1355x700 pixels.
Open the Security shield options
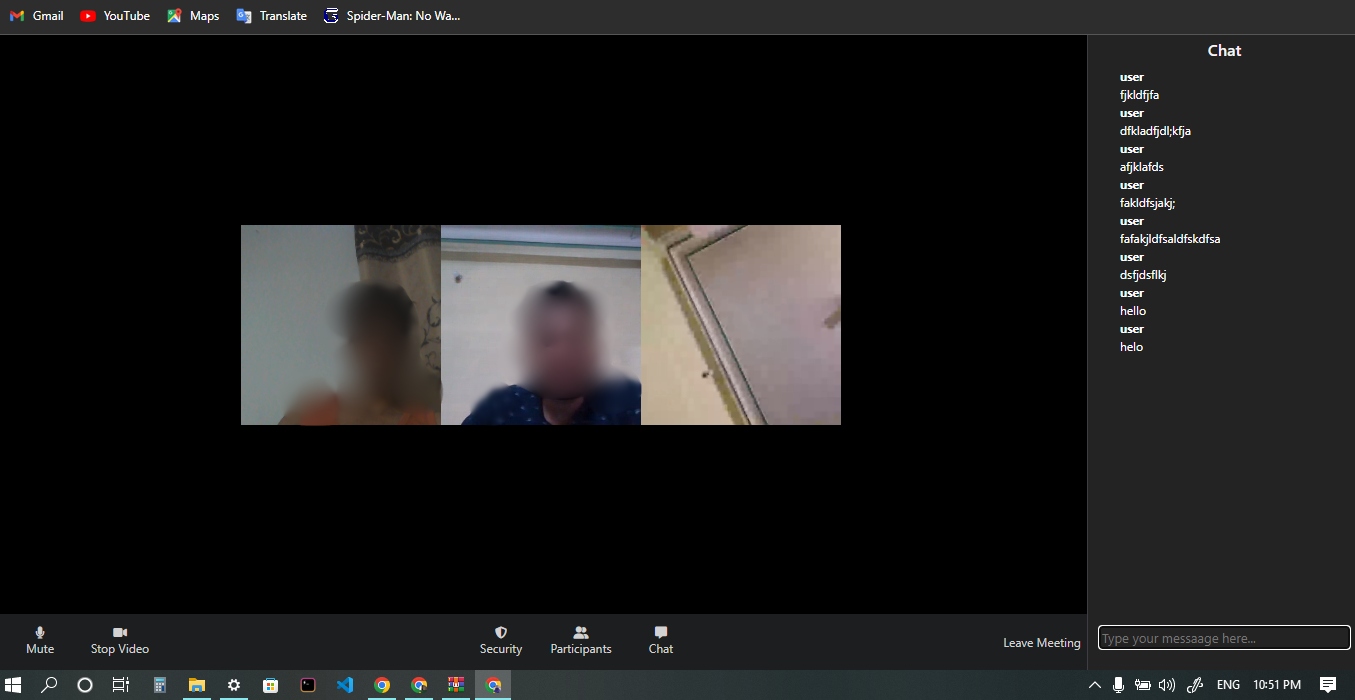point(501,640)
